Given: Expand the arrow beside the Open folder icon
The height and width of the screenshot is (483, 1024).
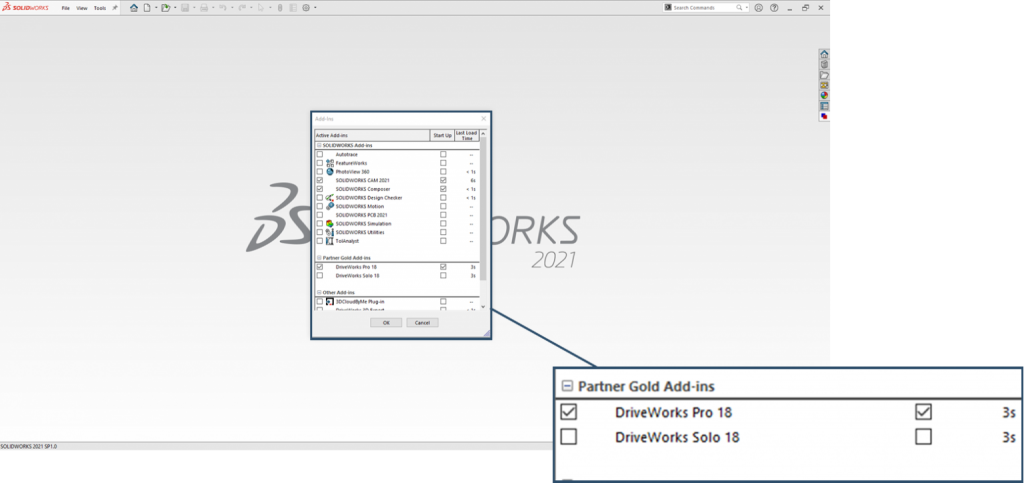Looking at the screenshot, I should 175,8.
